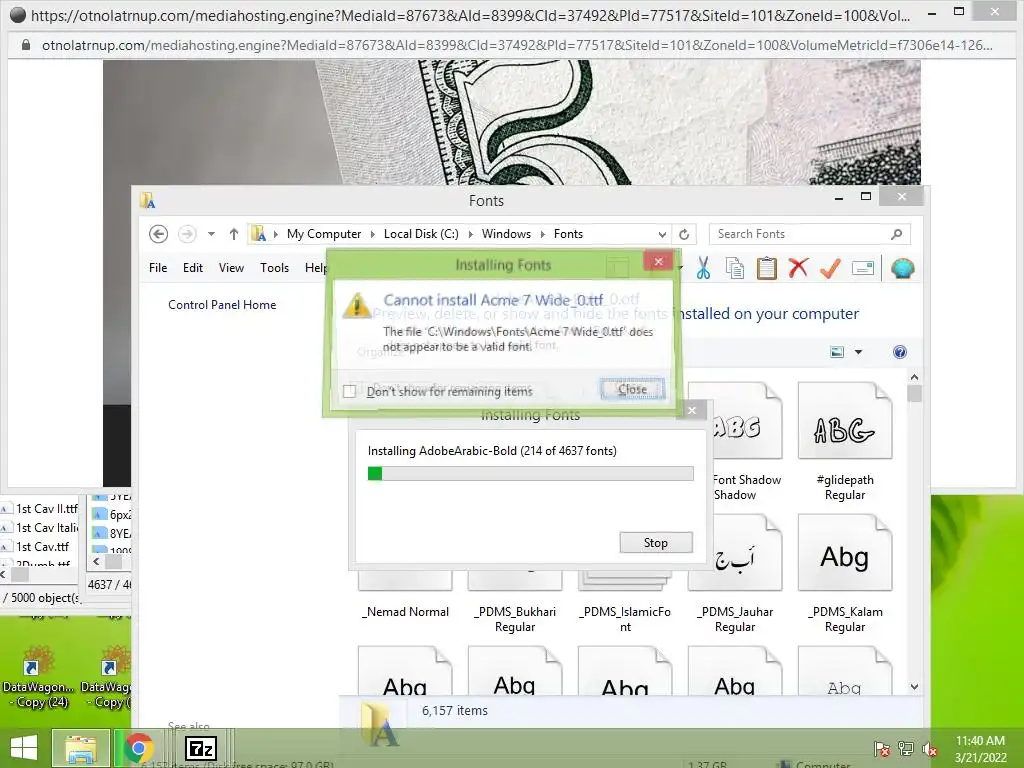Select the #glidepath Regular font
The width and height of the screenshot is (1024, 768).
[x=844, y=441]
